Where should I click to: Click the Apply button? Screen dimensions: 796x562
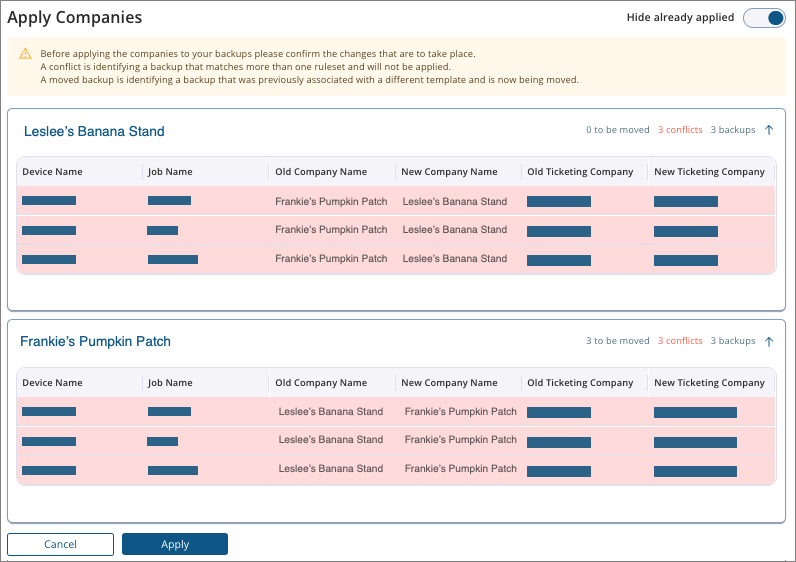pyautogui.click(x=175, y=544)
